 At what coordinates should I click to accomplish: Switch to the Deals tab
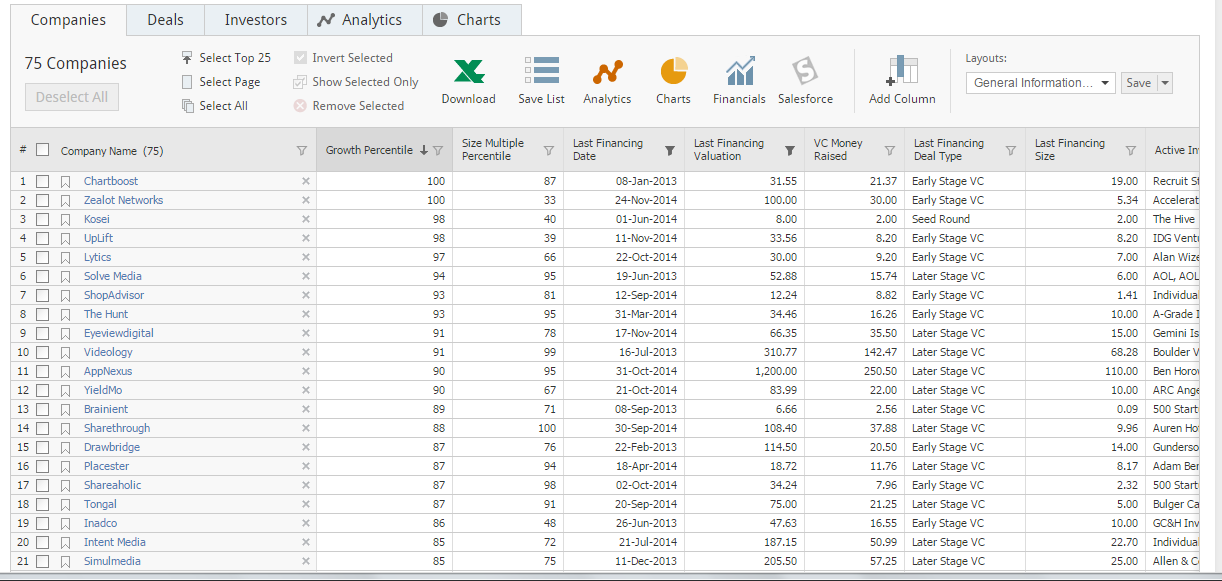[x=165, y=20]
